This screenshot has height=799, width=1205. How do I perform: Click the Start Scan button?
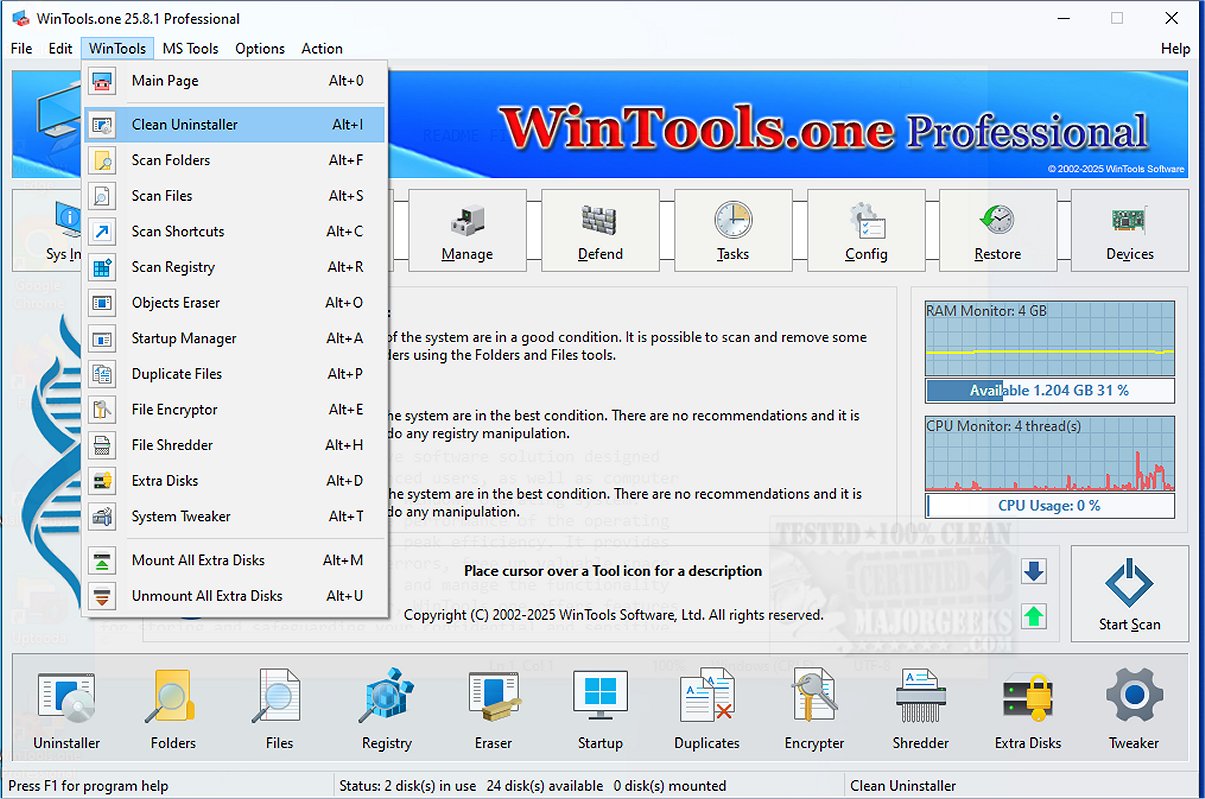coord(1130,593)
